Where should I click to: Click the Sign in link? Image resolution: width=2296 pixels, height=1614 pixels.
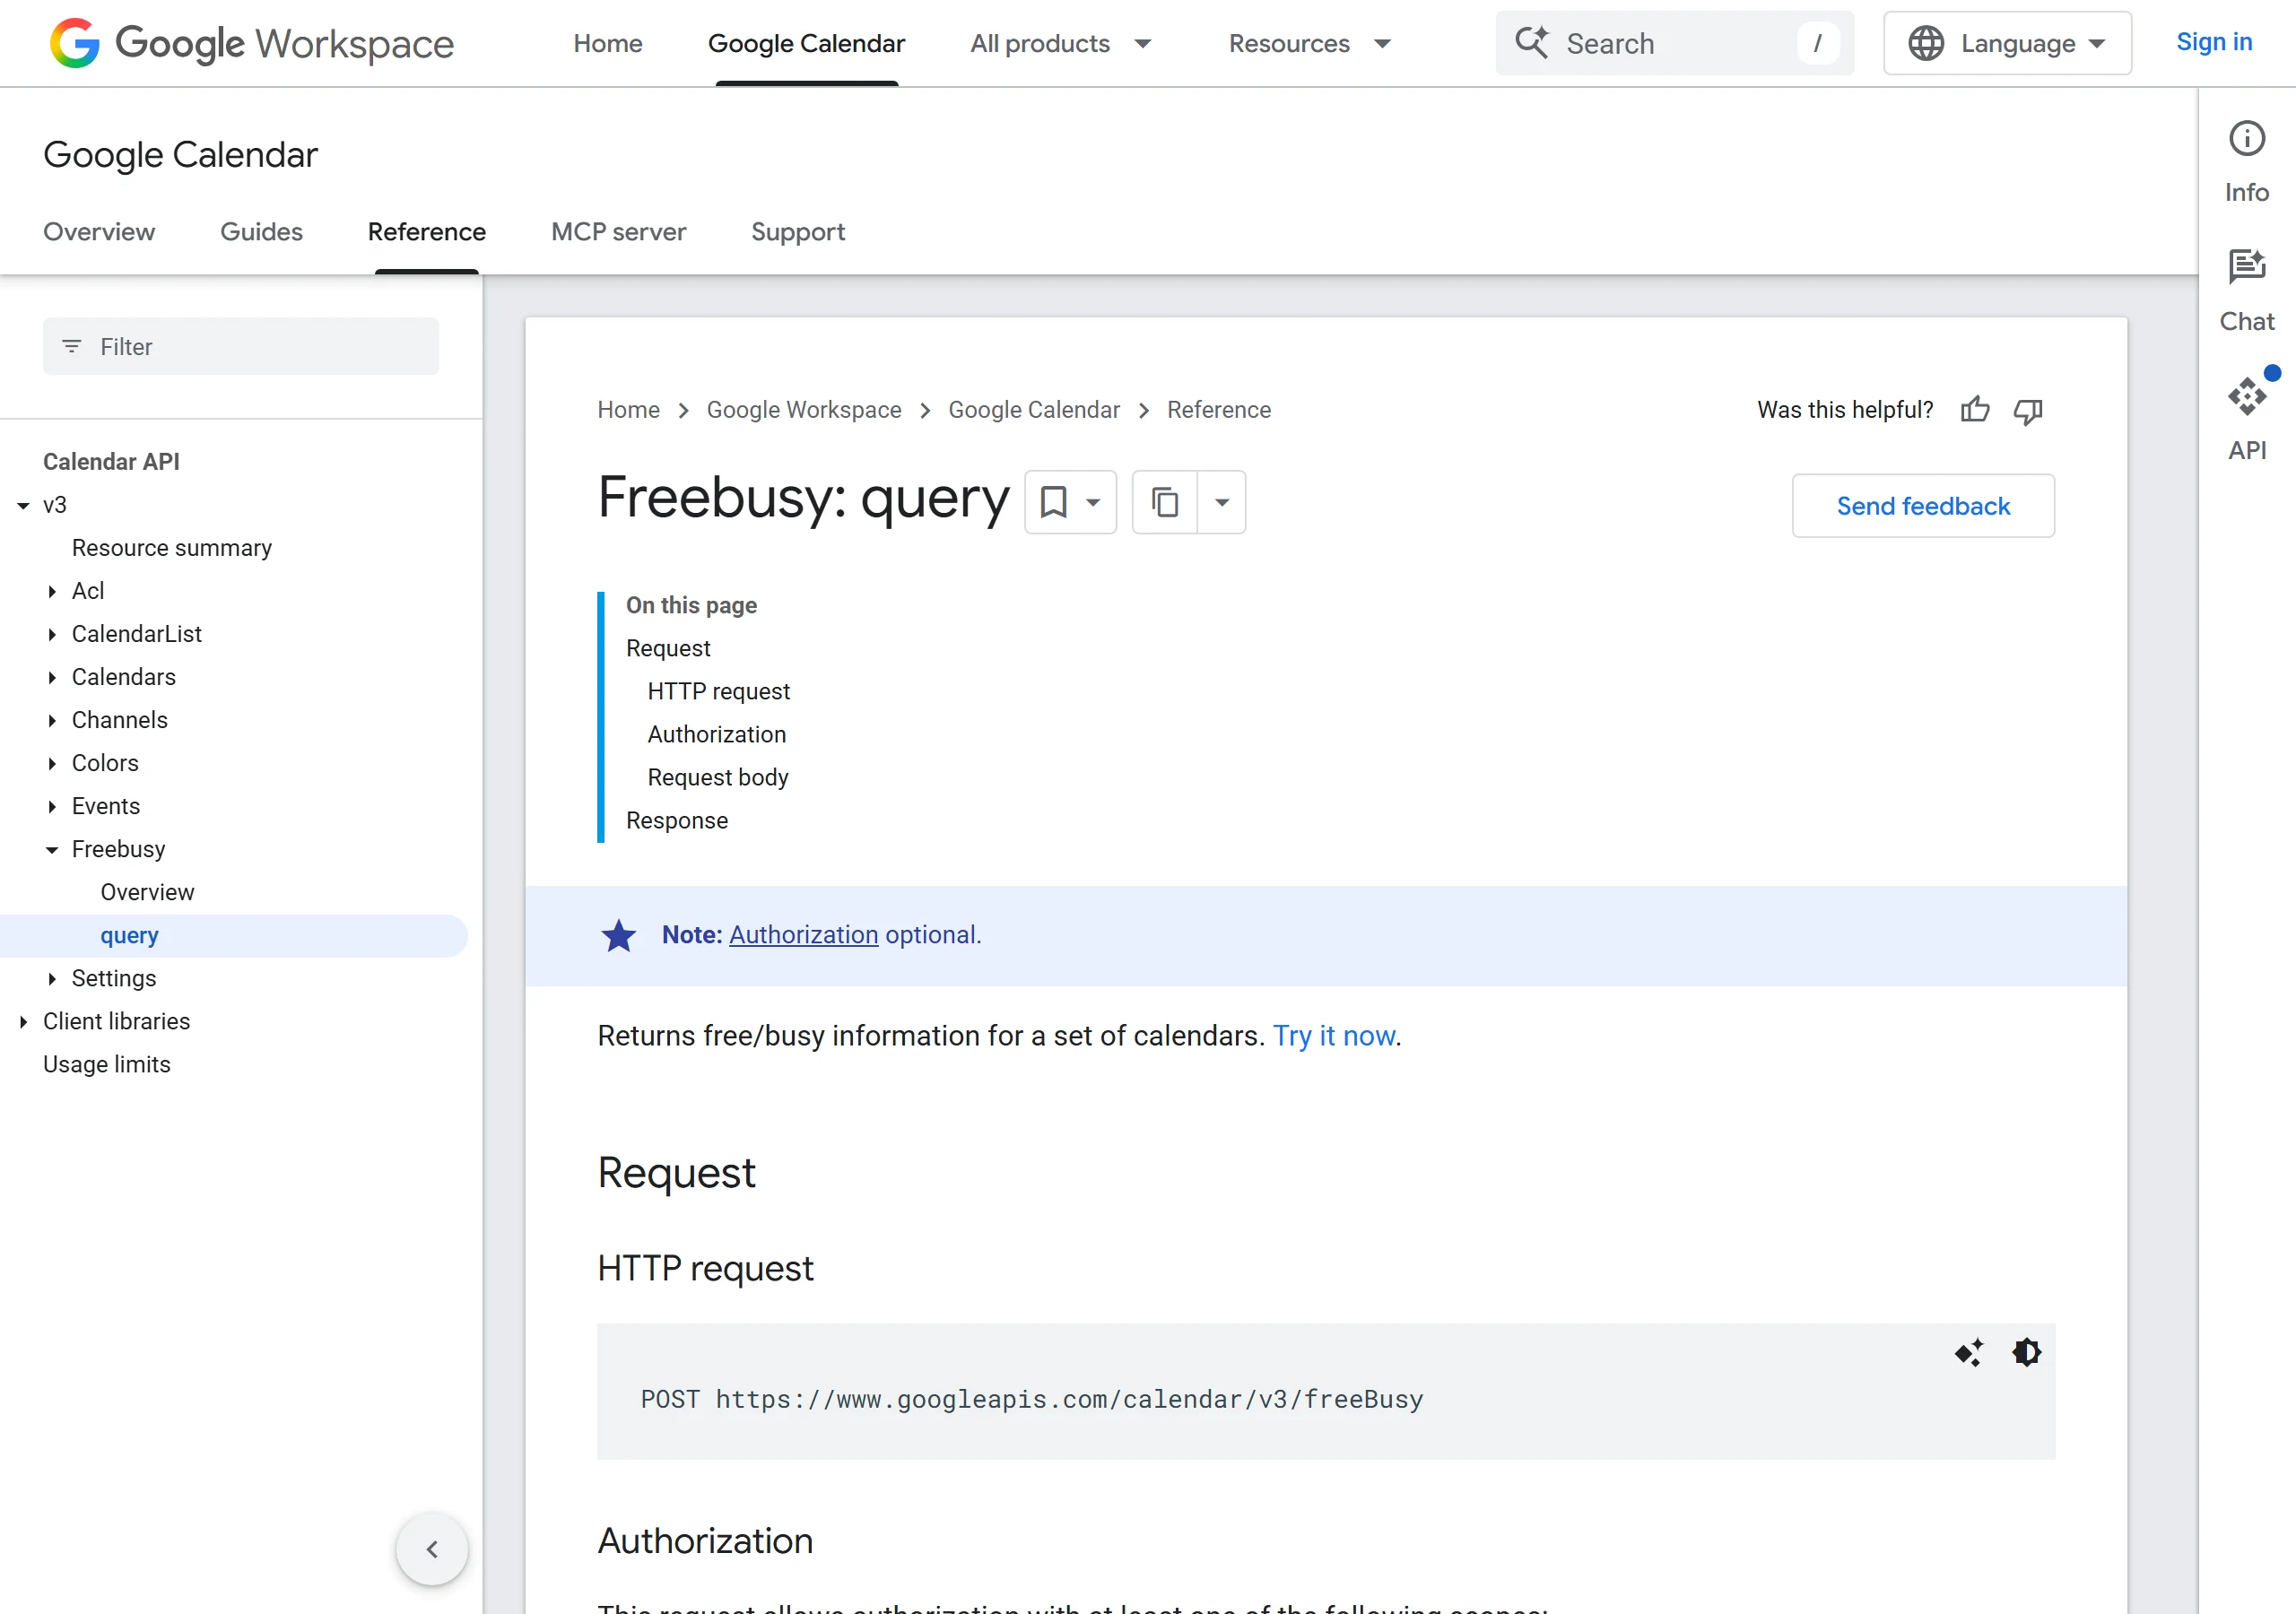pyautogui.click(x=2214, y=42)
